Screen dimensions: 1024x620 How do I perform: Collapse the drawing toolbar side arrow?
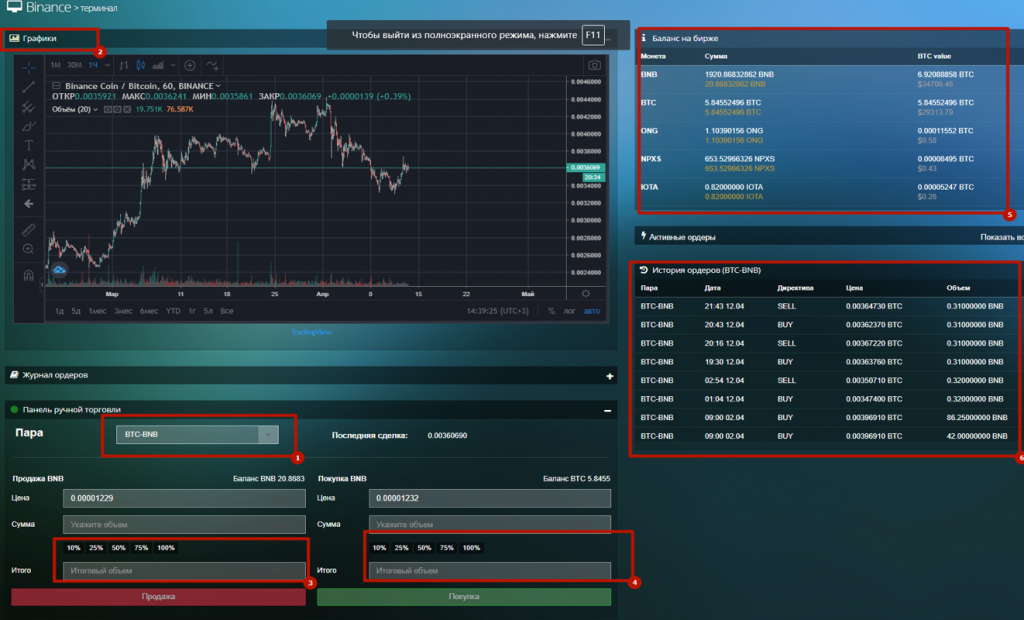click(x=42, y=285)
